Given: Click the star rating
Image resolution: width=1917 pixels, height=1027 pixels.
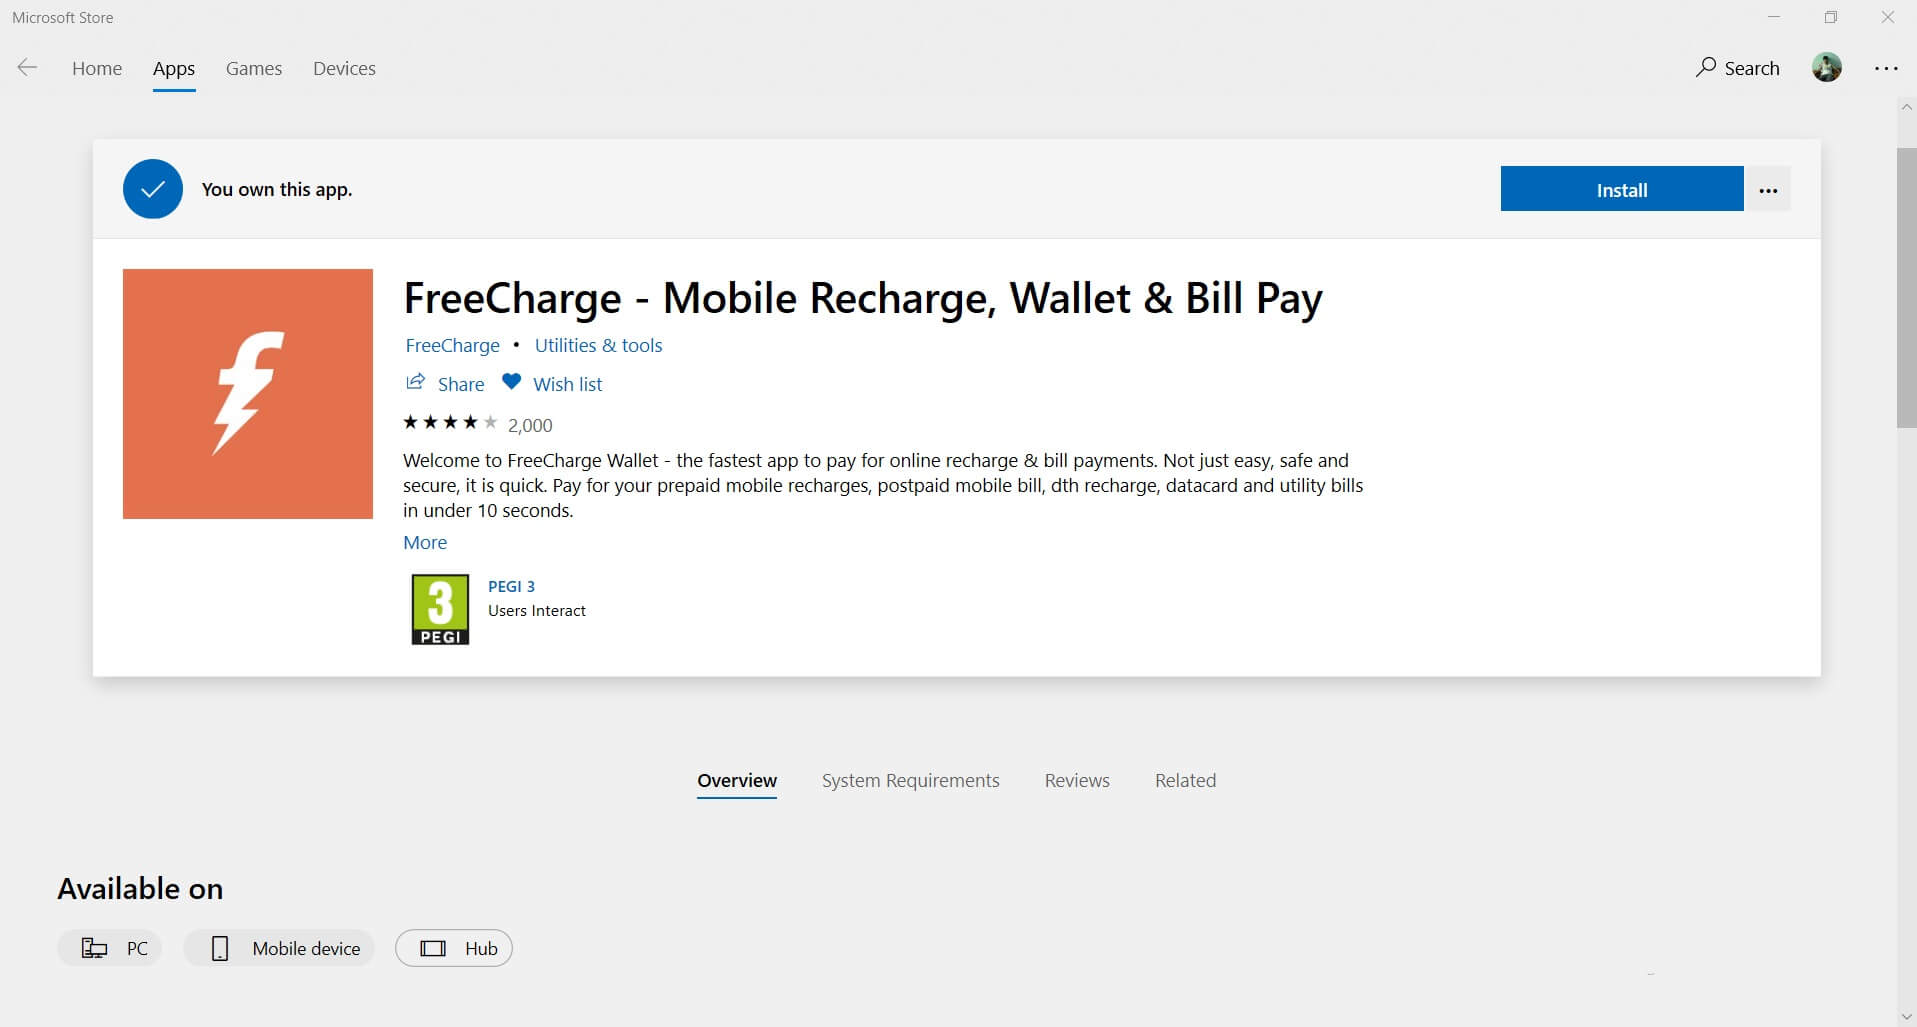Looking at the screenshot, I should point(450,423).
